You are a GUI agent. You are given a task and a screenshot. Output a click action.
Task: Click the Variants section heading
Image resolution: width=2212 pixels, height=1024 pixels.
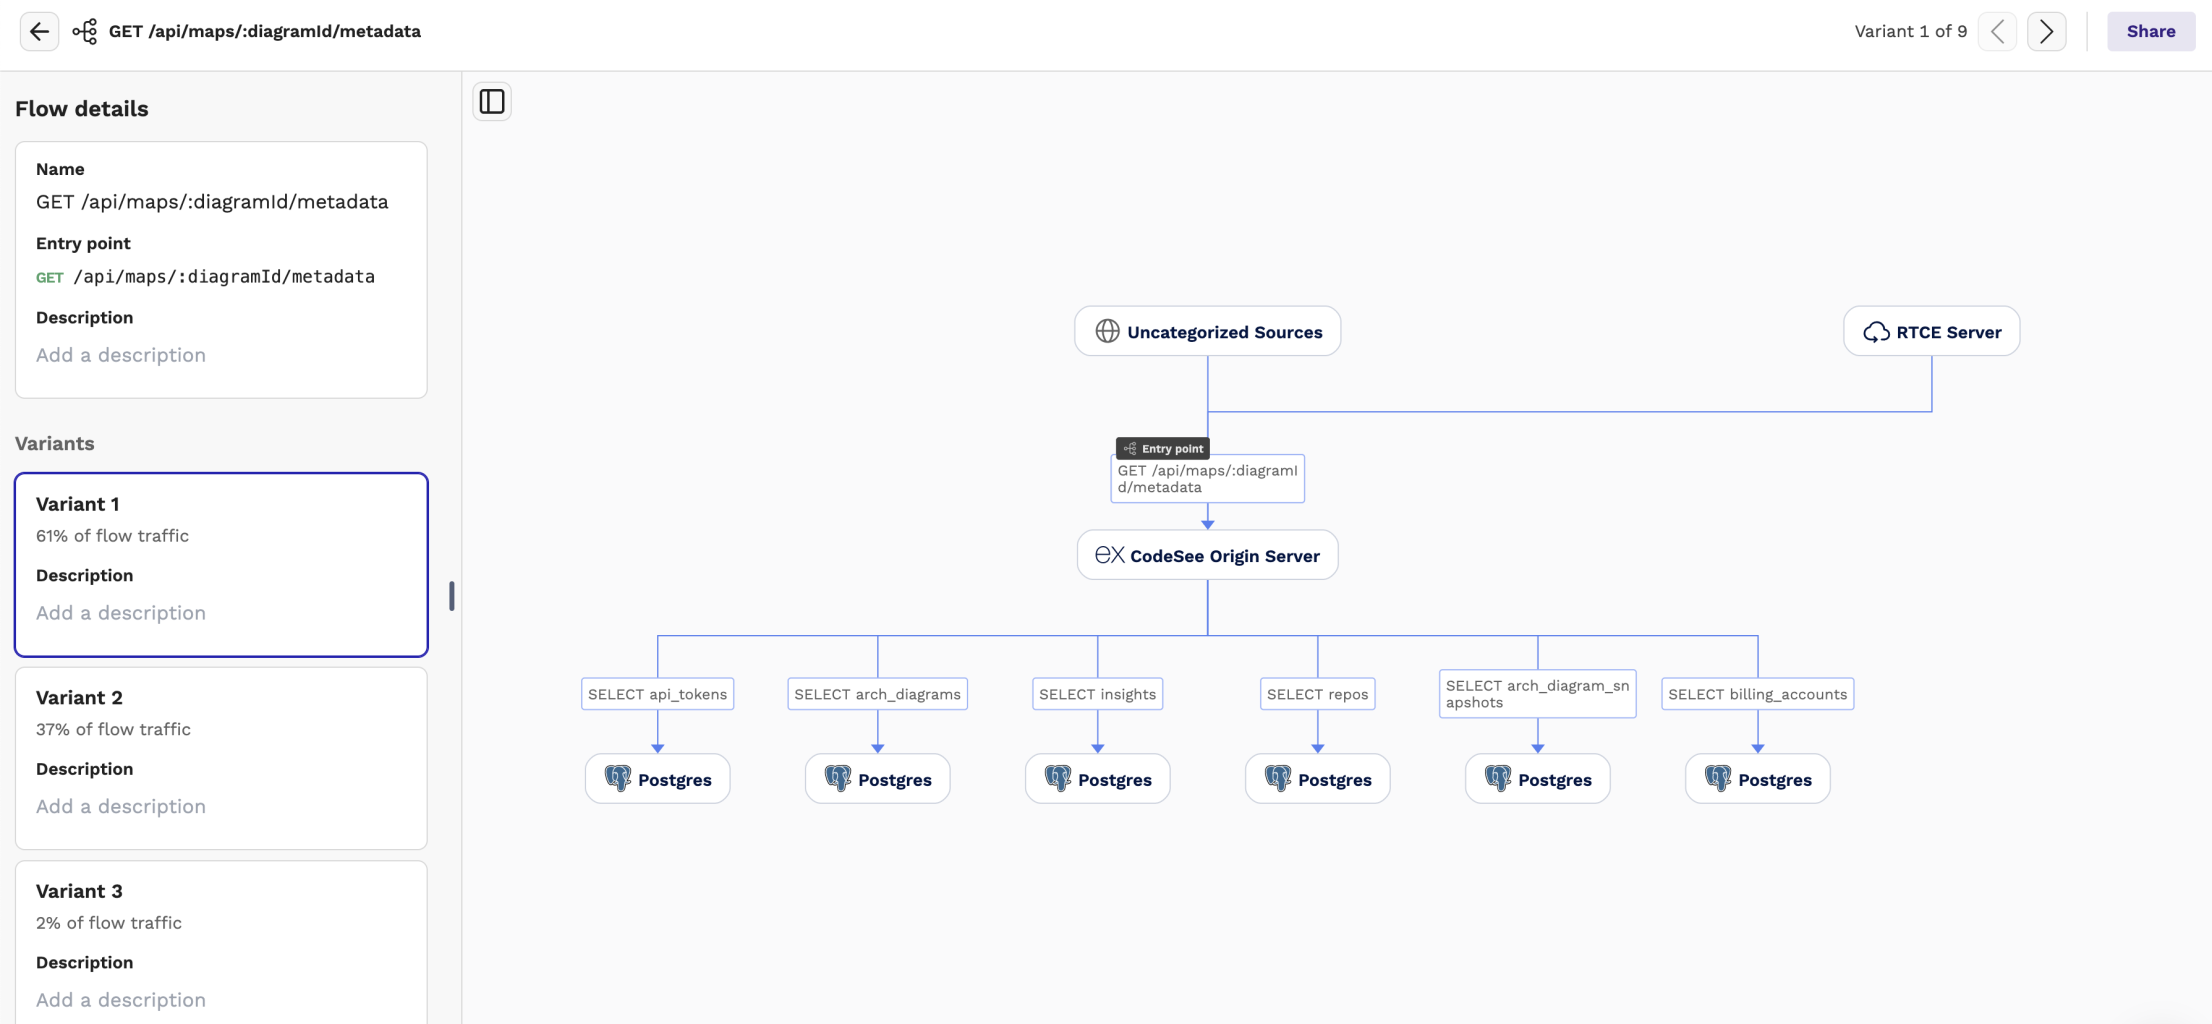click(55, 443)
